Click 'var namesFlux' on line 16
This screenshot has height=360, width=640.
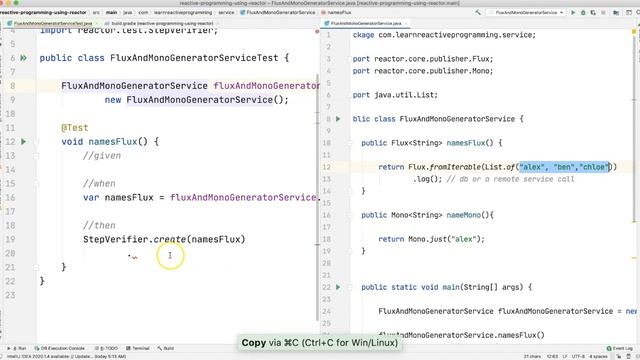pyautogui.click(x=118, y=198)
